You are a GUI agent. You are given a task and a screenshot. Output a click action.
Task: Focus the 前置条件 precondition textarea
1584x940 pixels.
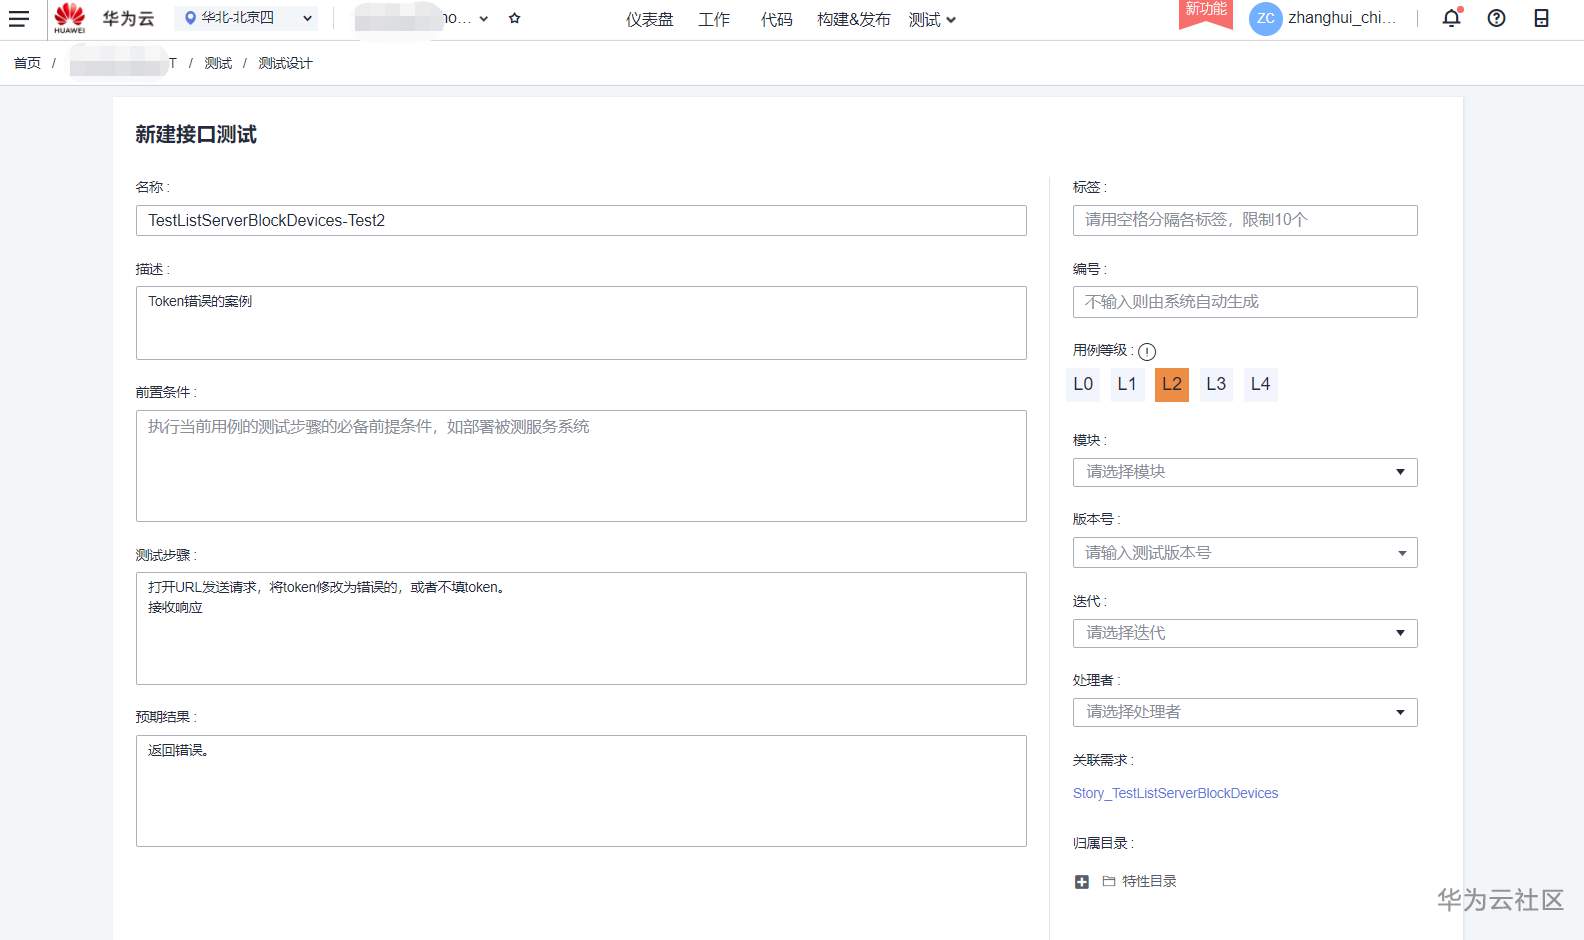coord(581,466)
